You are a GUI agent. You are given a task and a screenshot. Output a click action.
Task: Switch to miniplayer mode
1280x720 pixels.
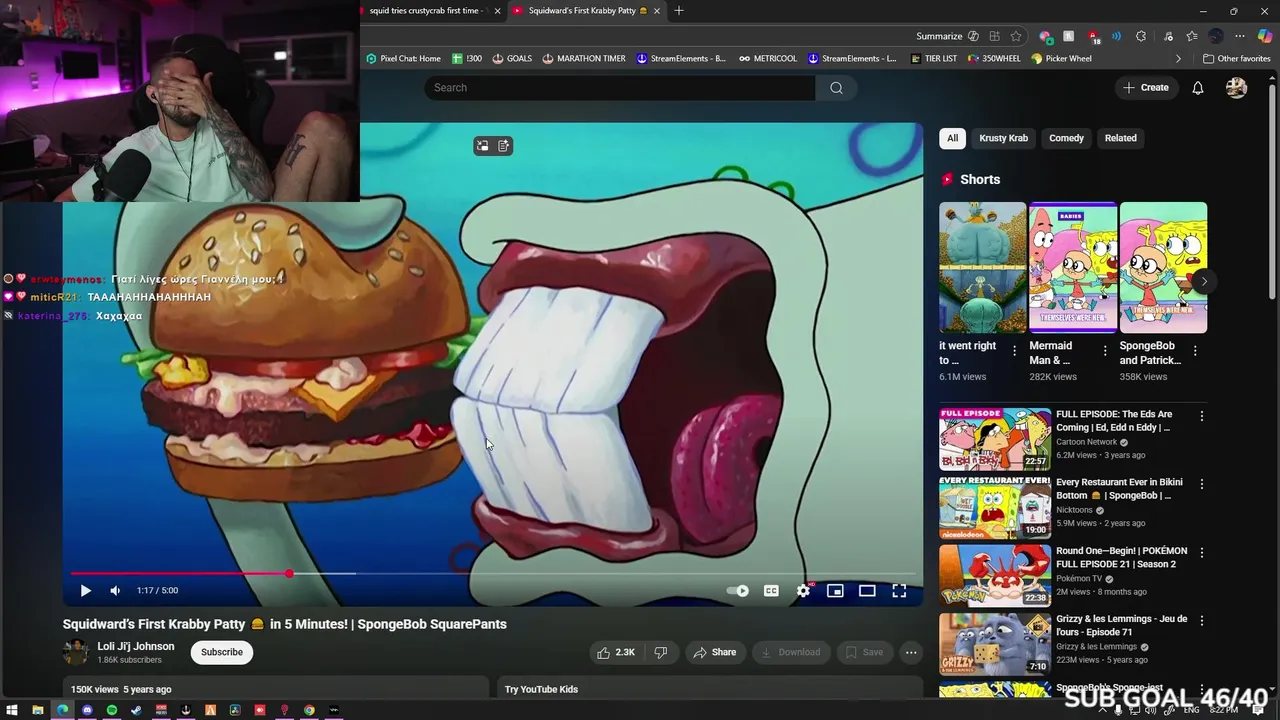tap(835, 591)
